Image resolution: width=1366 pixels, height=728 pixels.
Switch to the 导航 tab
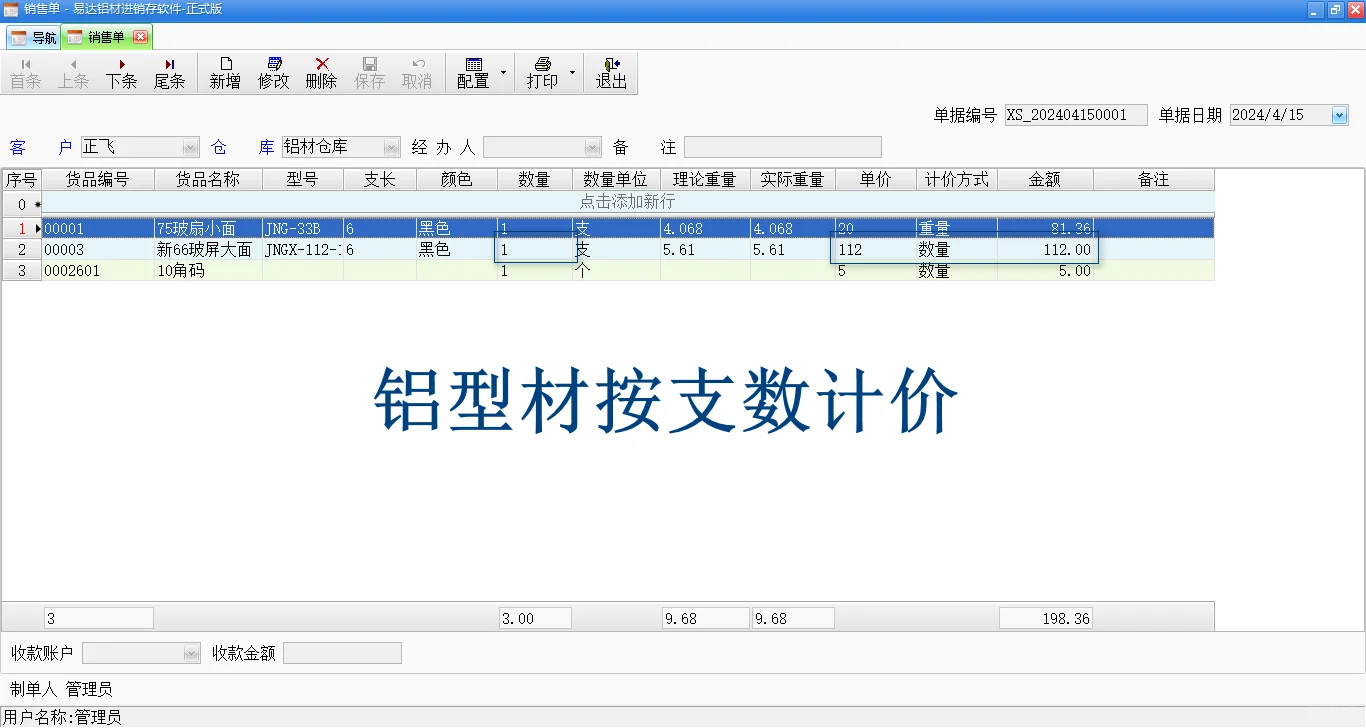click(35, 36)
